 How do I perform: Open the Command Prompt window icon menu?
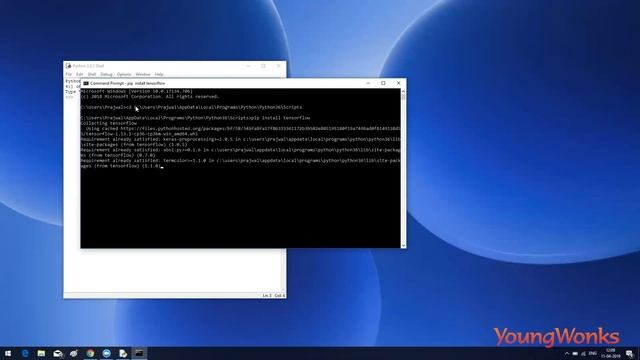[x=86, y=83]
